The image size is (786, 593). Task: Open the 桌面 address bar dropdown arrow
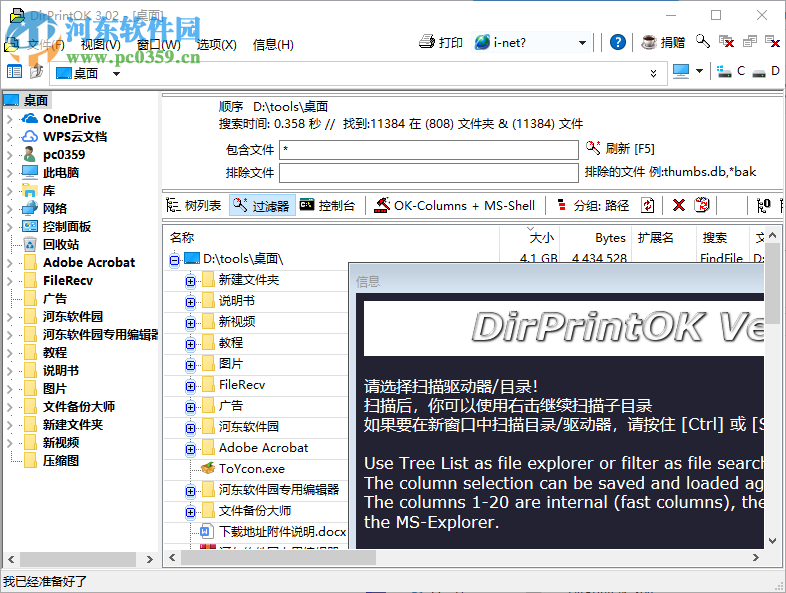pos(116,74)
